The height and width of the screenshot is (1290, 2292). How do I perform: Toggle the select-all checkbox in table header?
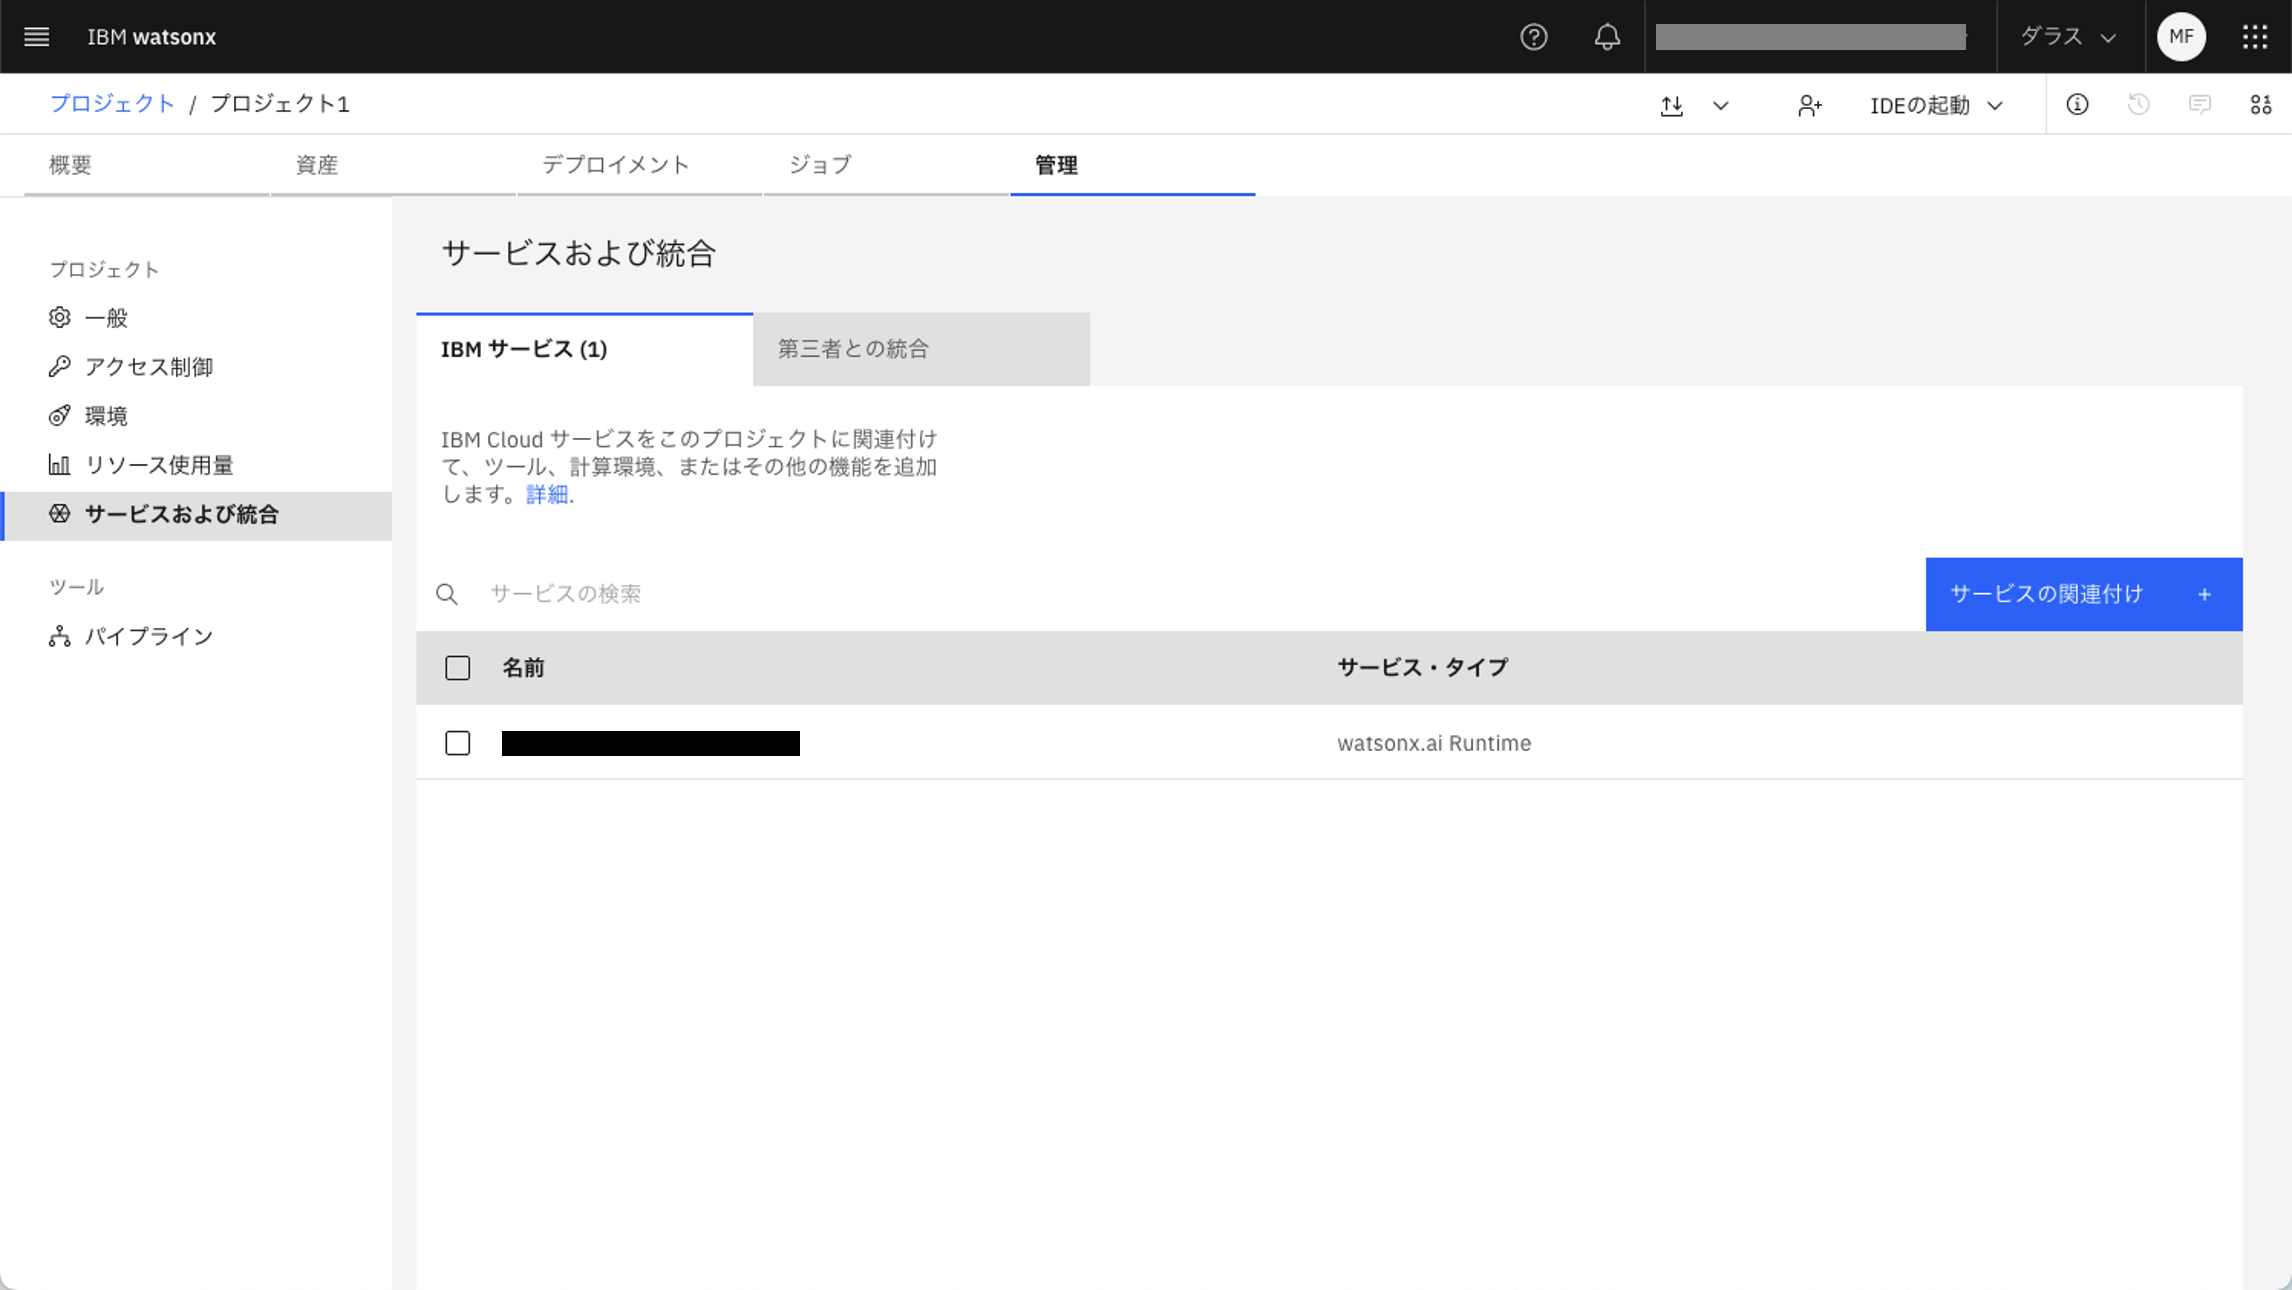click(457, 668)
